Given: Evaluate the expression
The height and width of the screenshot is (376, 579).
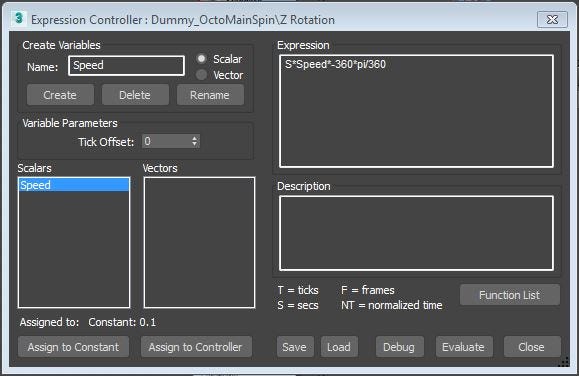Looking at the screenshot, I should tap(464, 347).
